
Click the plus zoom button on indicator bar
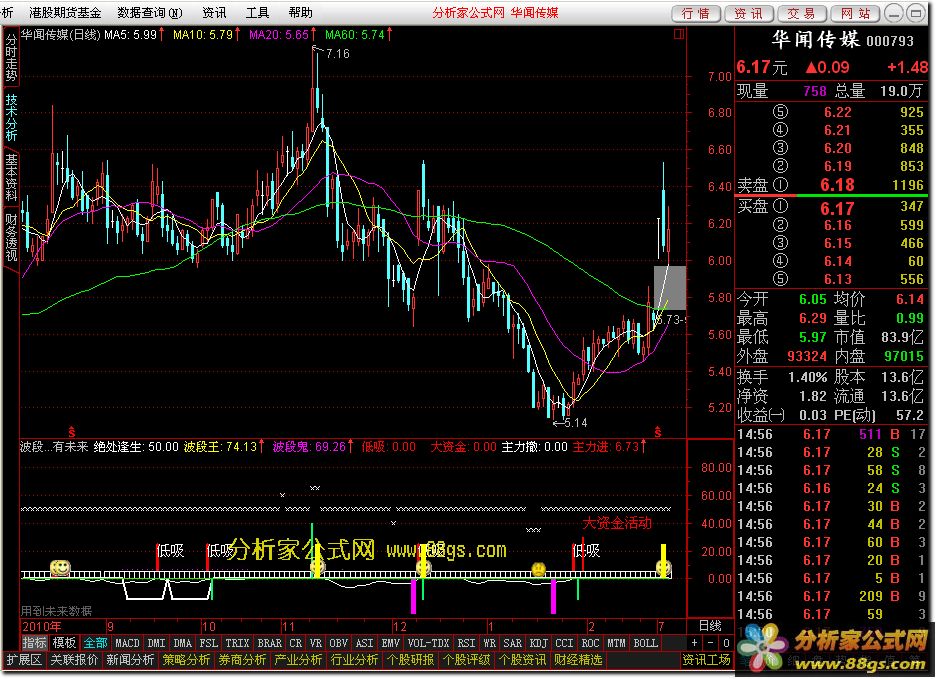click(694, 644)
